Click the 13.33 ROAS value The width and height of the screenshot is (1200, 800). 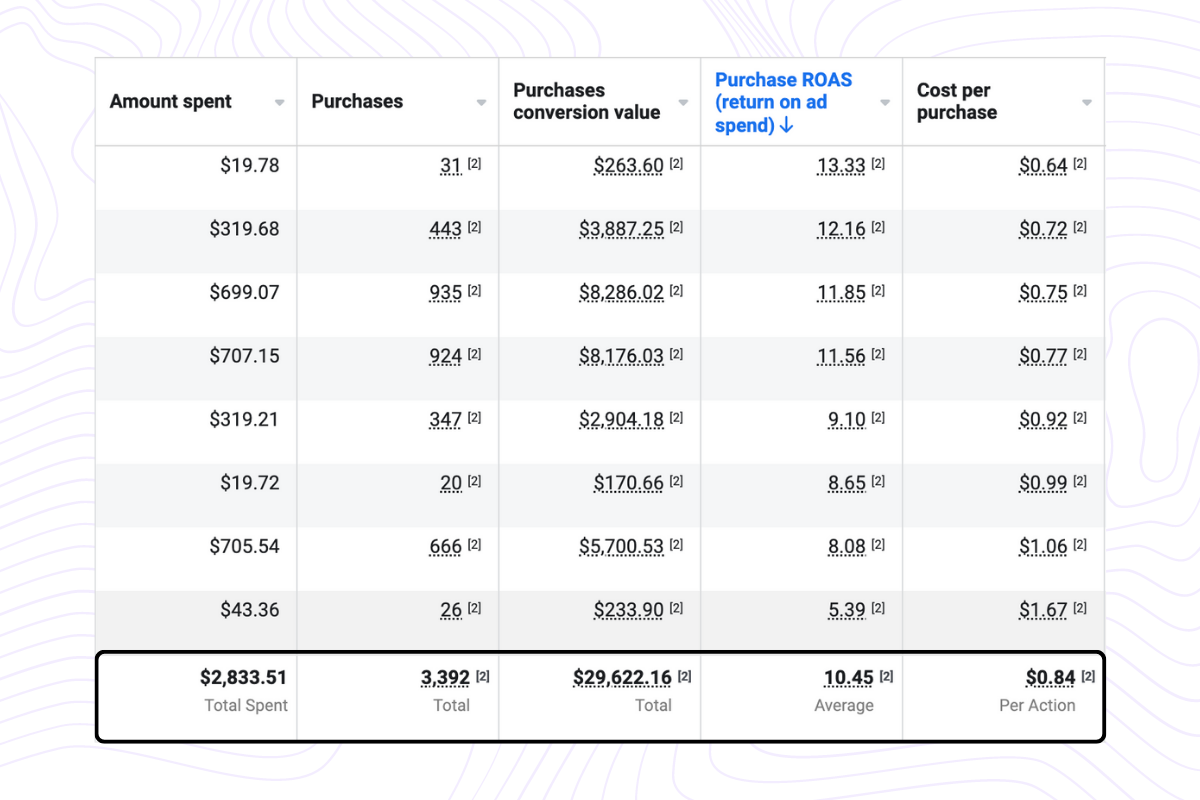click(x=841, y=166)
